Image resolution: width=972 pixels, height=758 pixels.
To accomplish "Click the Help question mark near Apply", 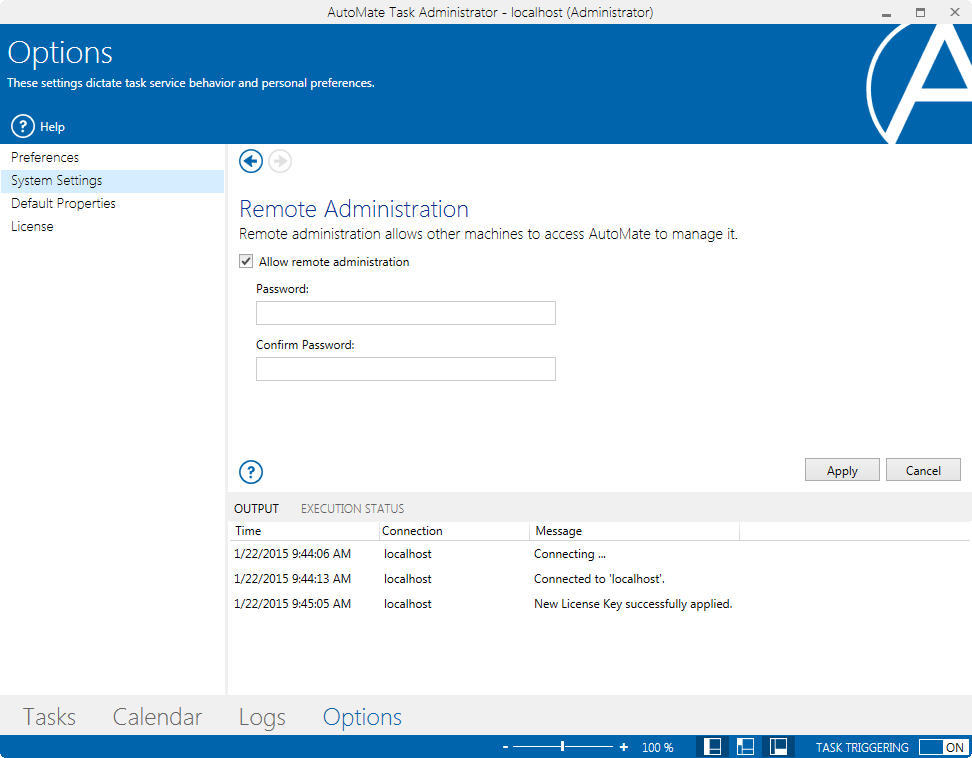I will tap(250, 471).
